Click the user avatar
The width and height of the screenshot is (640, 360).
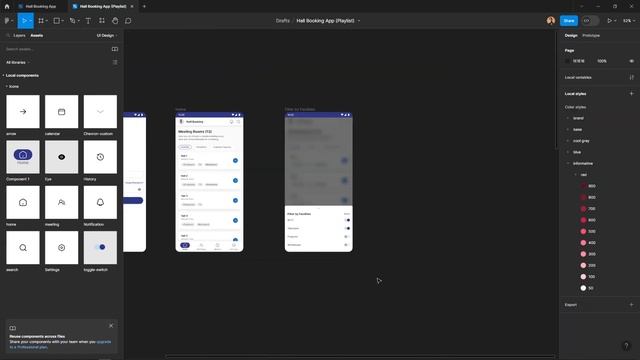click(x=551, y=21)
